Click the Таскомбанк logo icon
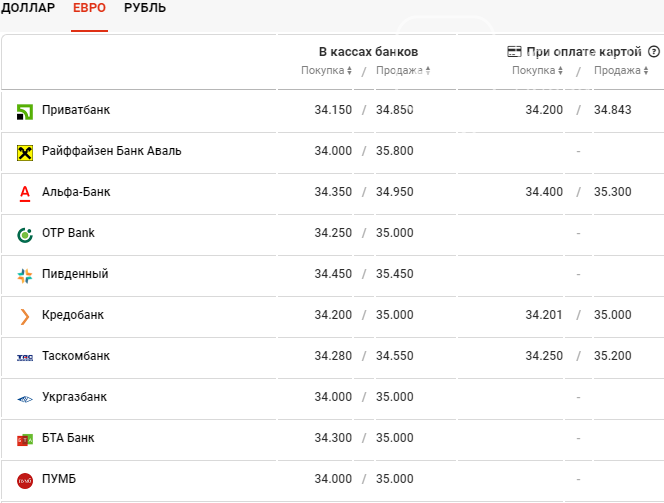Image resolution: width=664 pixels, height=503 pixels. [25, 357]
